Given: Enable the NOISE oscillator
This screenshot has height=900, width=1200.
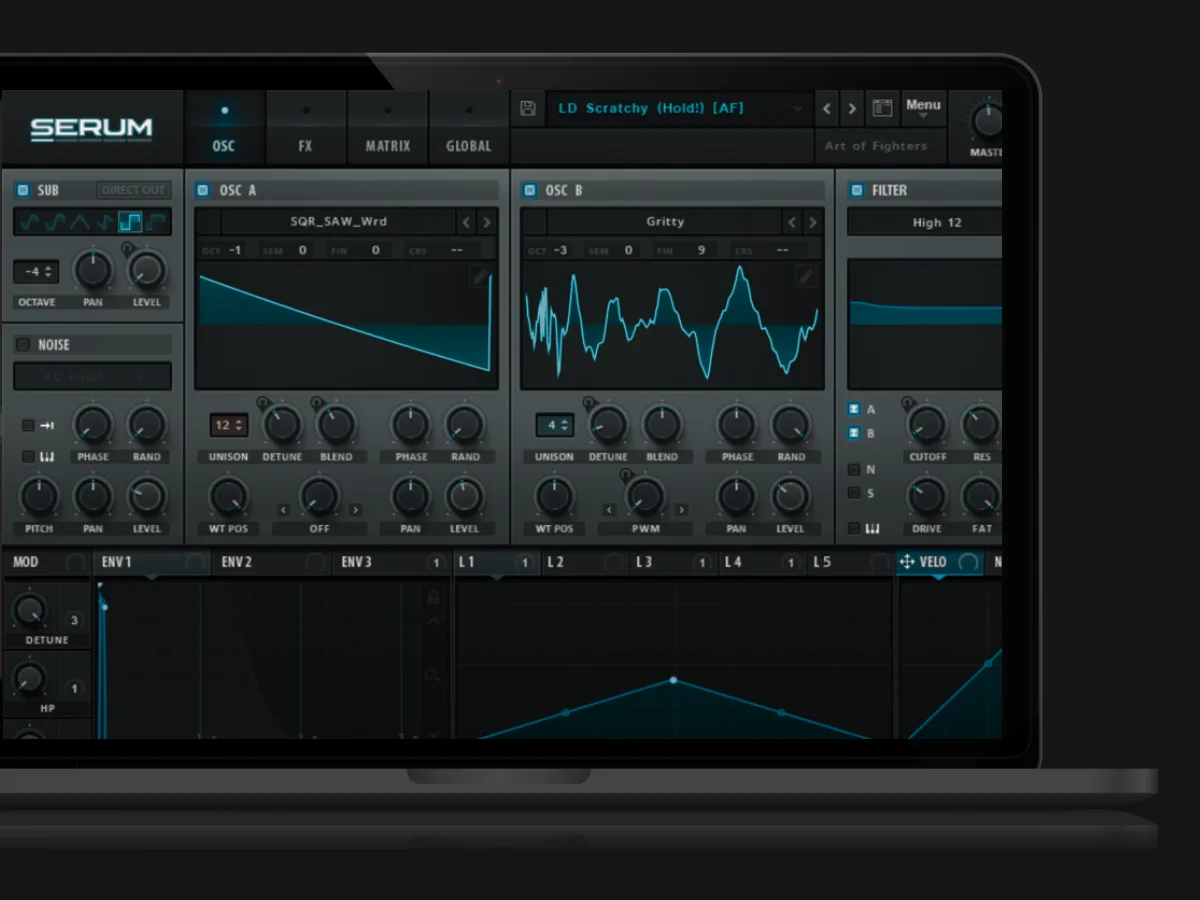Looking at the screenshot, I should [23, 345].
